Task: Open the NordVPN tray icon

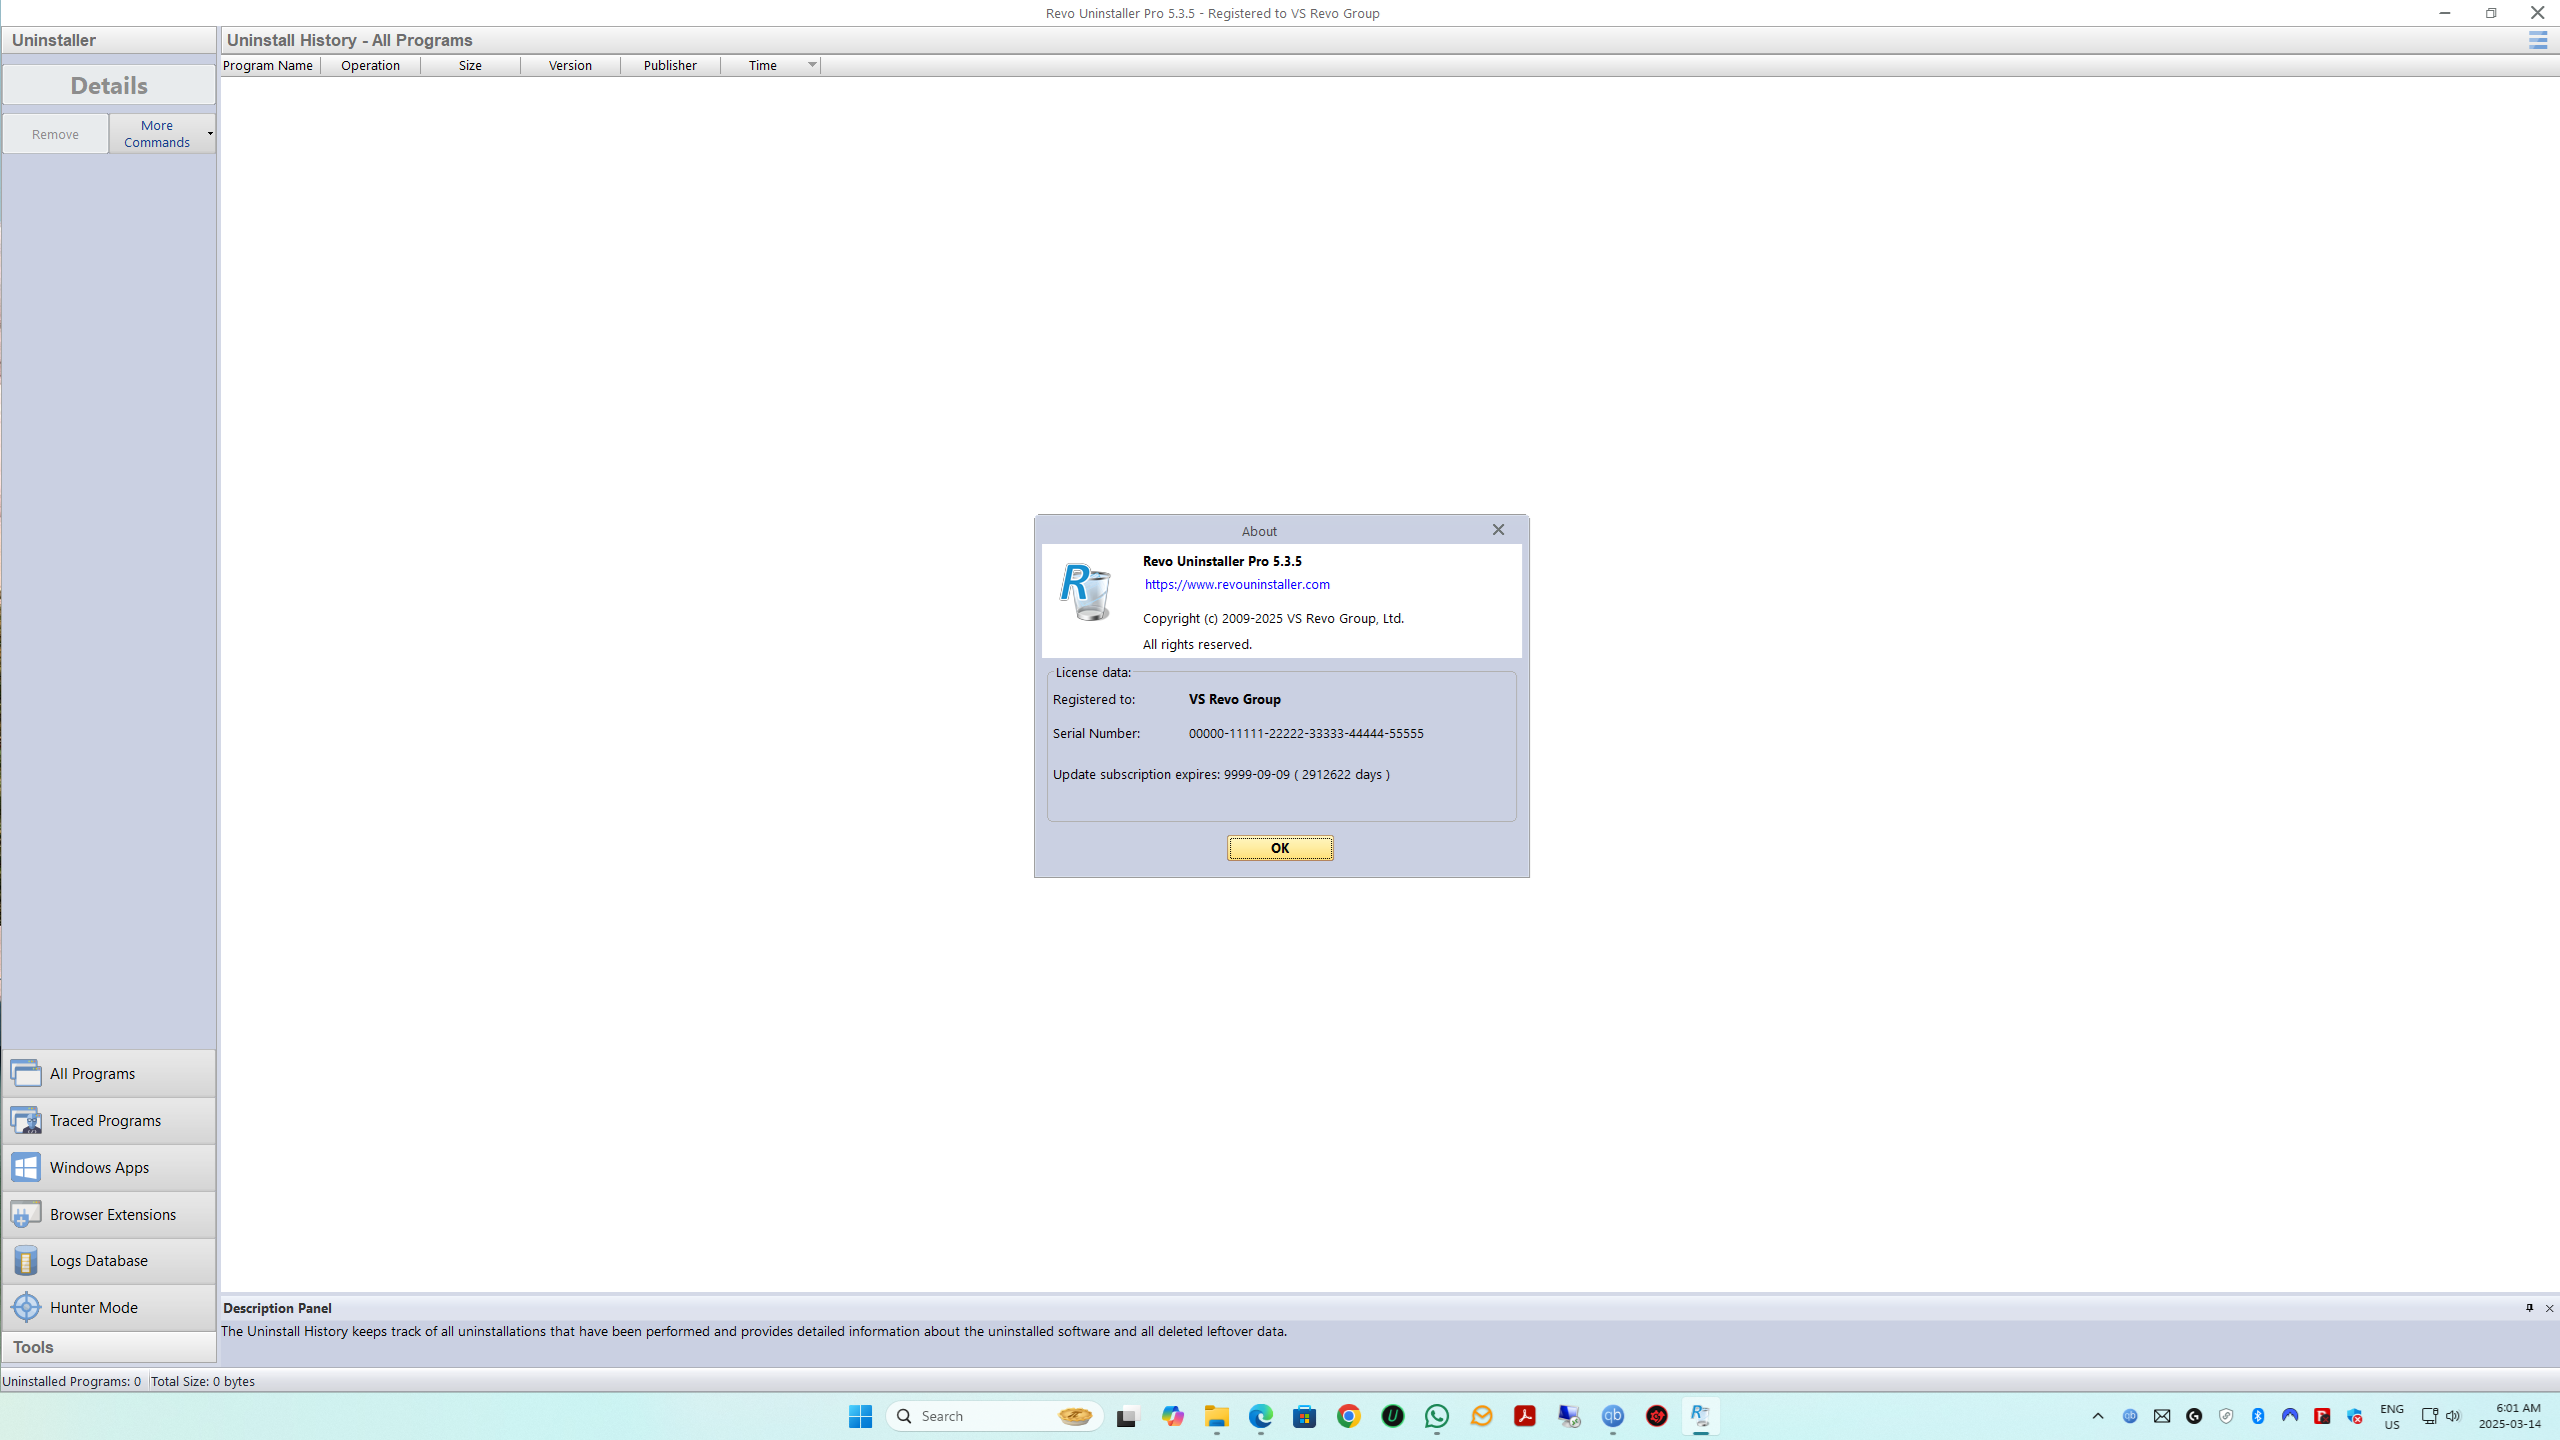Action: [2290, 1416]
